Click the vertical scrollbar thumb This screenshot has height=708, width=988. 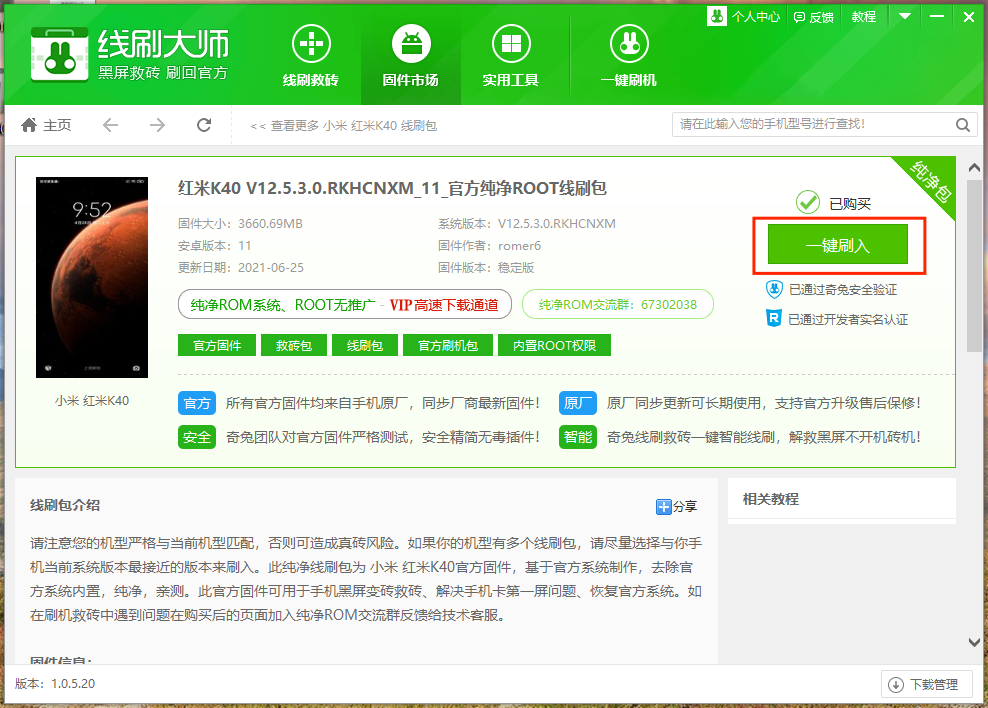click(x=974, y=266)
